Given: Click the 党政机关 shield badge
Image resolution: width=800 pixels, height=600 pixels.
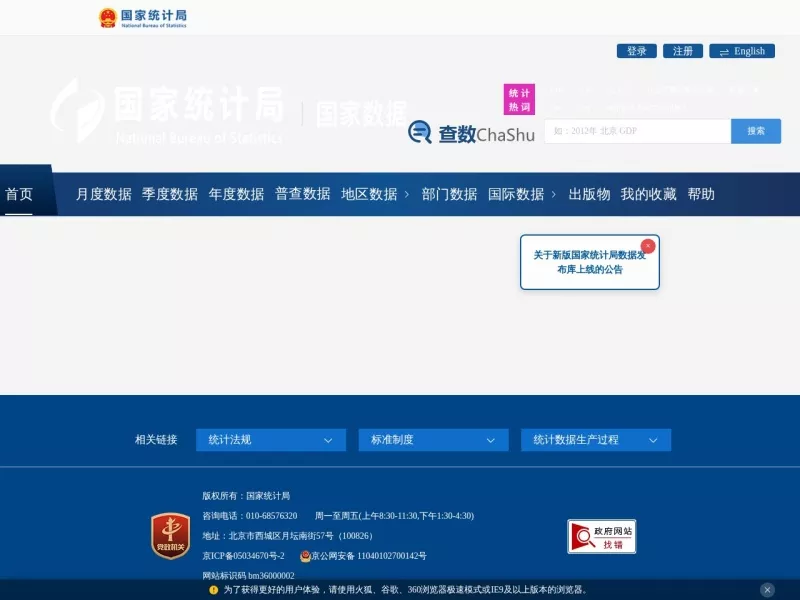Looking at the screenshot, I should (x=170, y=536).
